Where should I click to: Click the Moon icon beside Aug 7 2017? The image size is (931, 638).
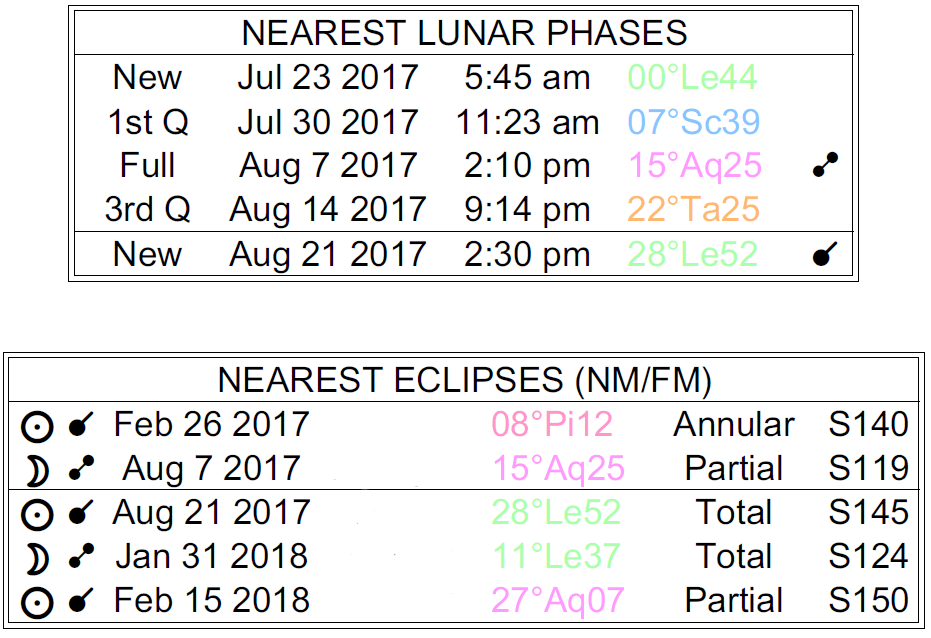36,469
